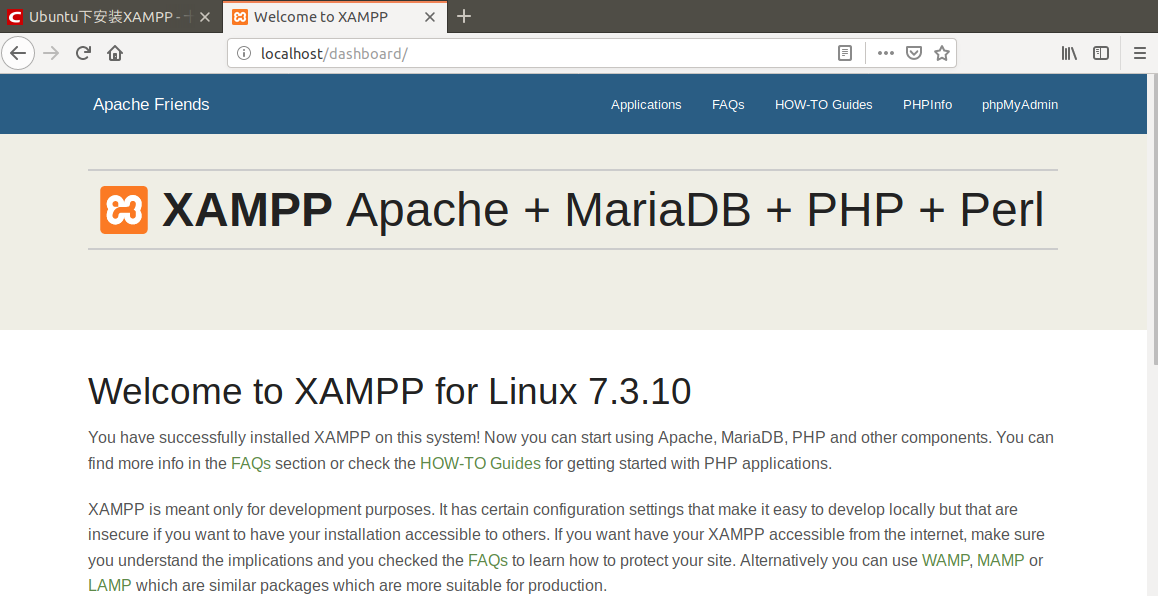Show site information for localhost
The image size is (1158, 596).
coord(243,53)
